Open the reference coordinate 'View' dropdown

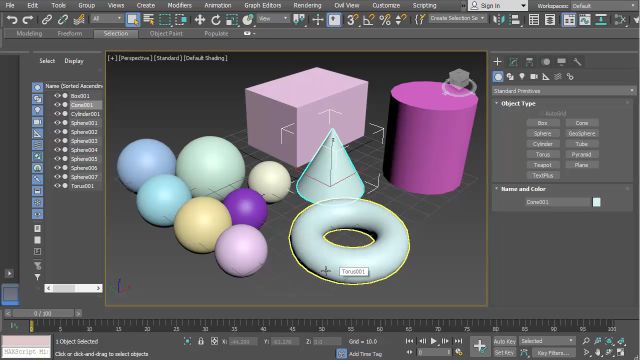[273, 19]
